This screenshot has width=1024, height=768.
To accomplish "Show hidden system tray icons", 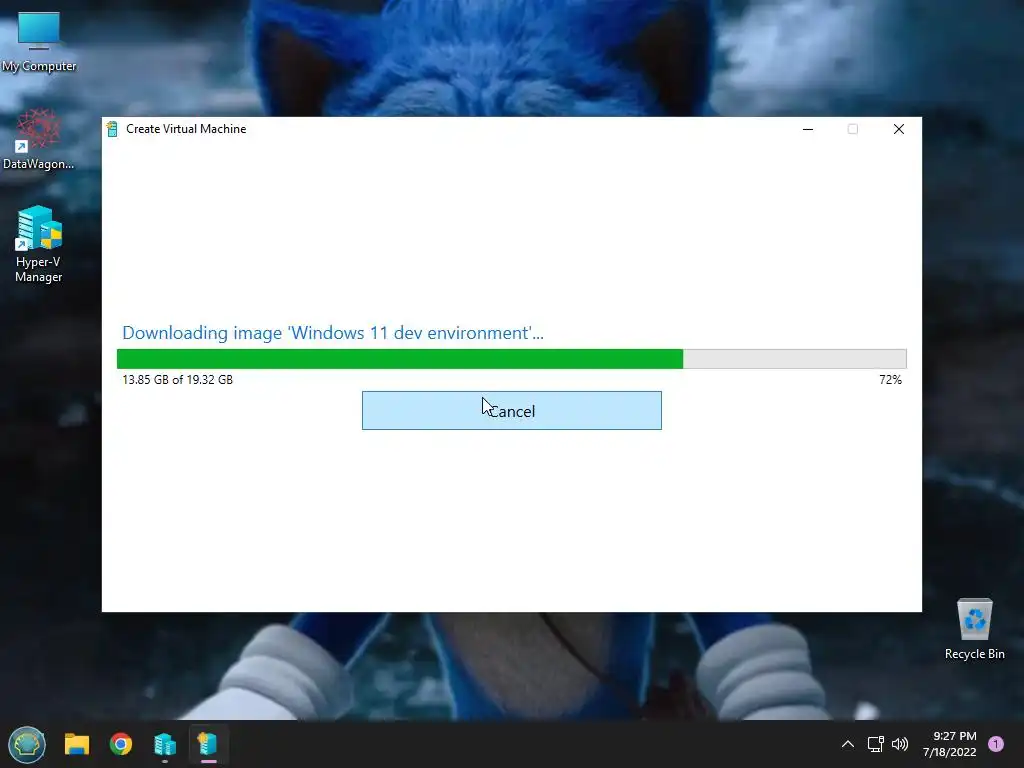I will (848, 744).
